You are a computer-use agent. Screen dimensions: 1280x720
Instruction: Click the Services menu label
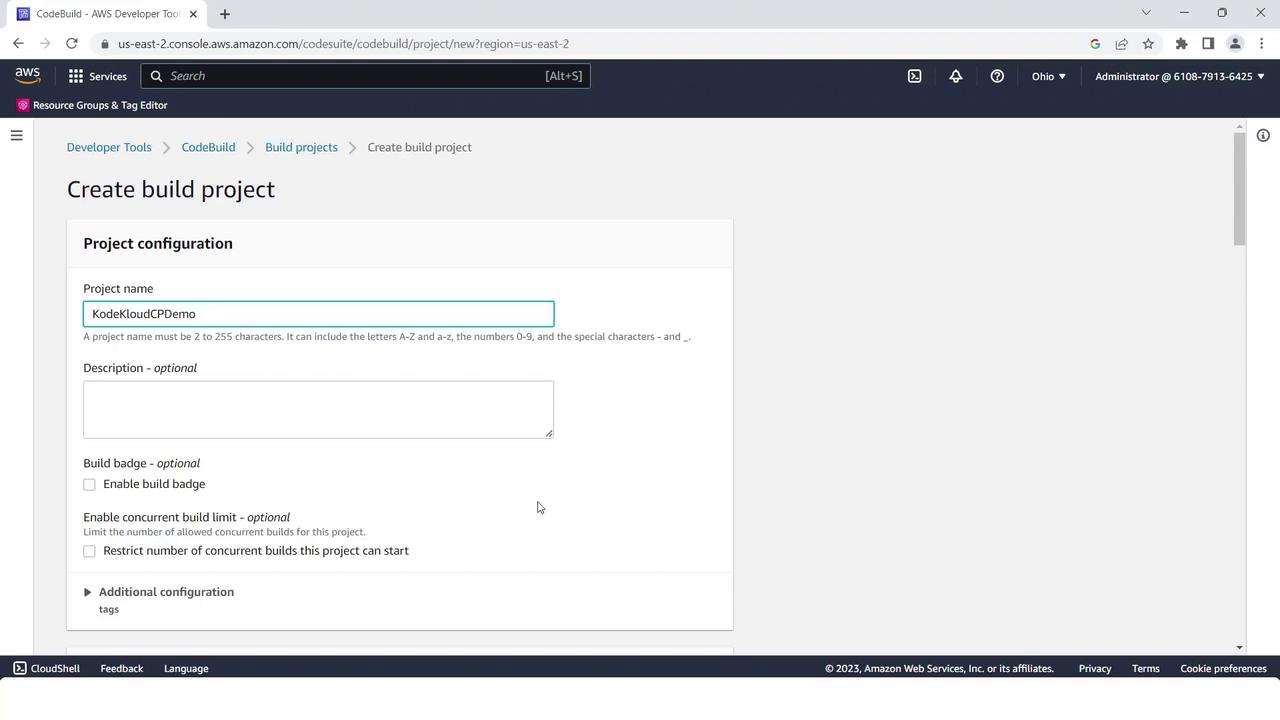point(108,76)
